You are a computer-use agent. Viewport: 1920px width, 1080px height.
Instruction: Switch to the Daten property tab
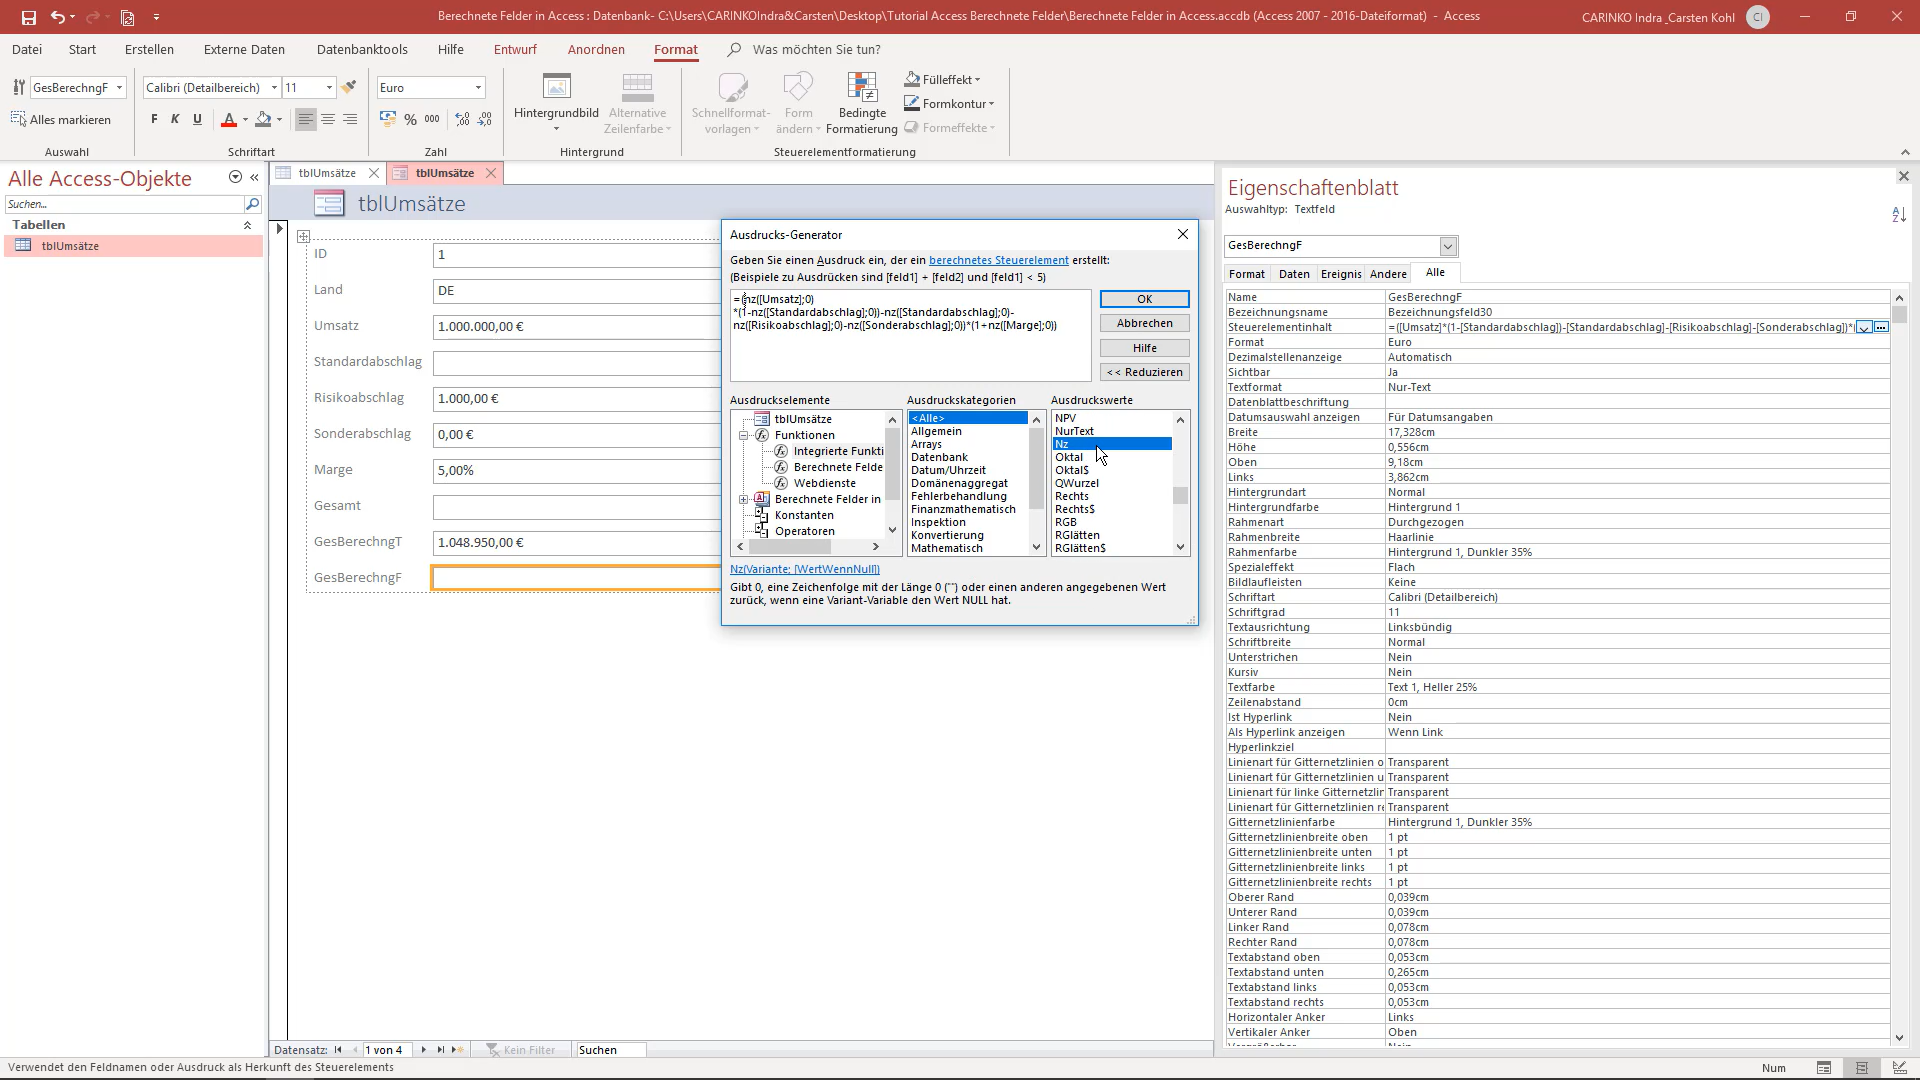(x=1294, y=274)
